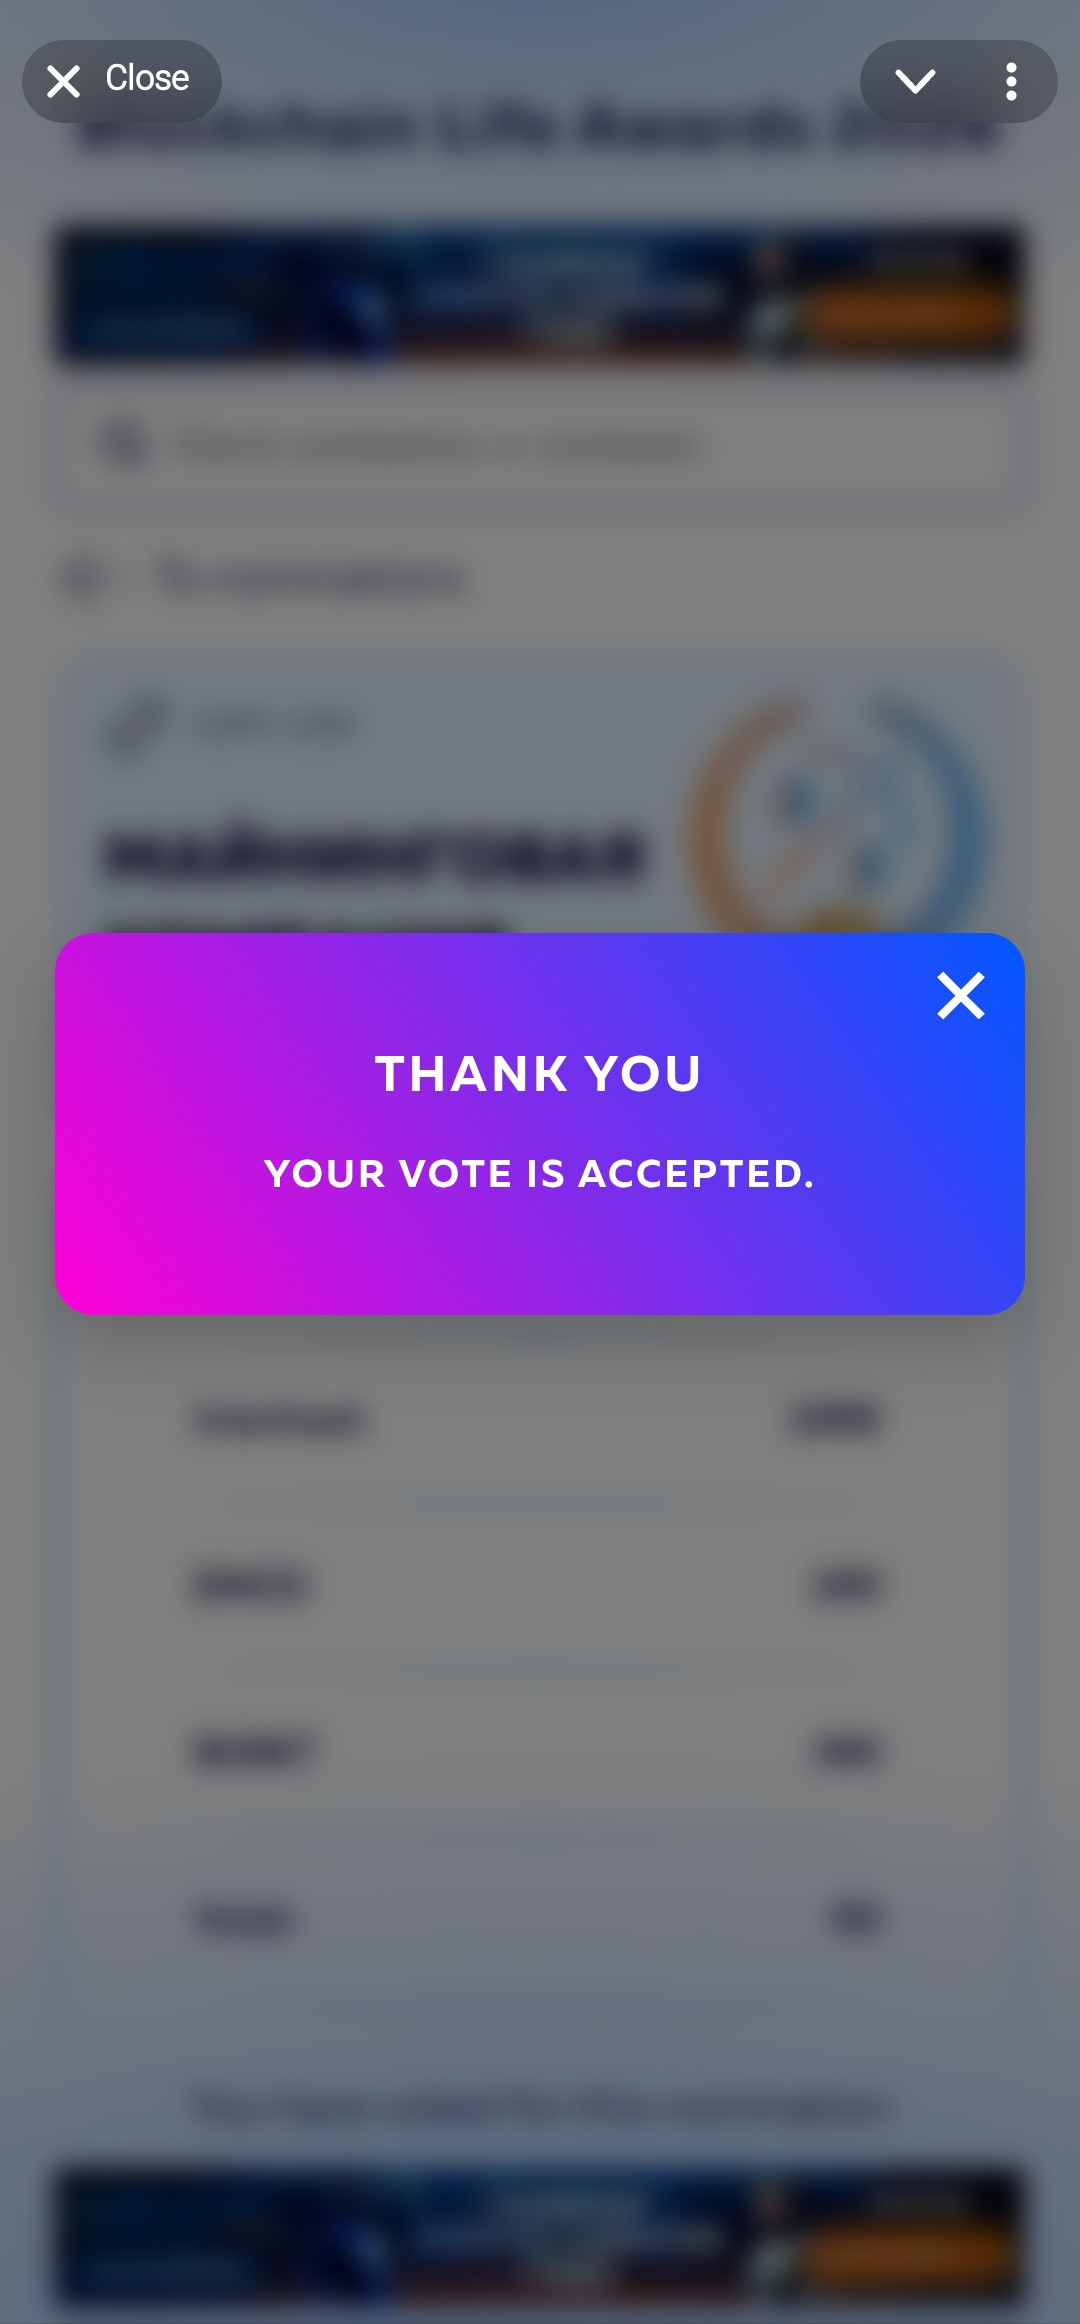Click the X icon beside Close label
1080x2324 pixels.
pos(64,81)
